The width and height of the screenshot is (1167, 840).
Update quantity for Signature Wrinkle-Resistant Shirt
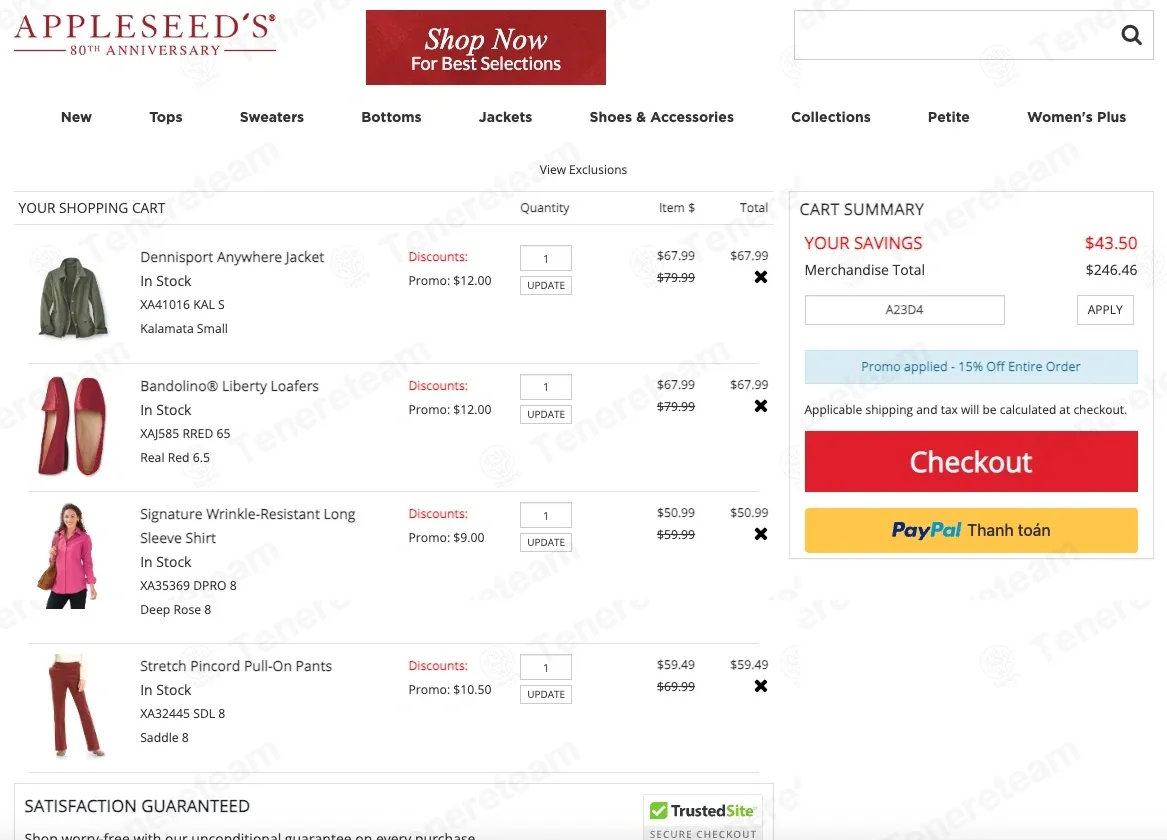click(546, 542)
